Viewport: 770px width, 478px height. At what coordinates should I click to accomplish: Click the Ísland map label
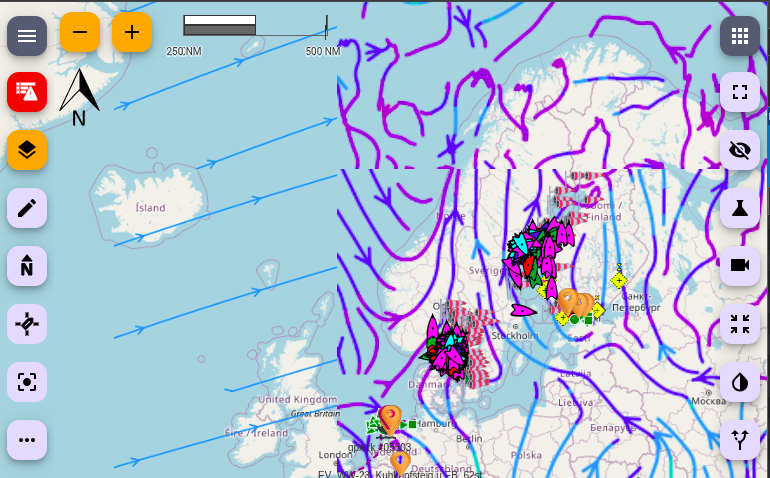[150, 208]
